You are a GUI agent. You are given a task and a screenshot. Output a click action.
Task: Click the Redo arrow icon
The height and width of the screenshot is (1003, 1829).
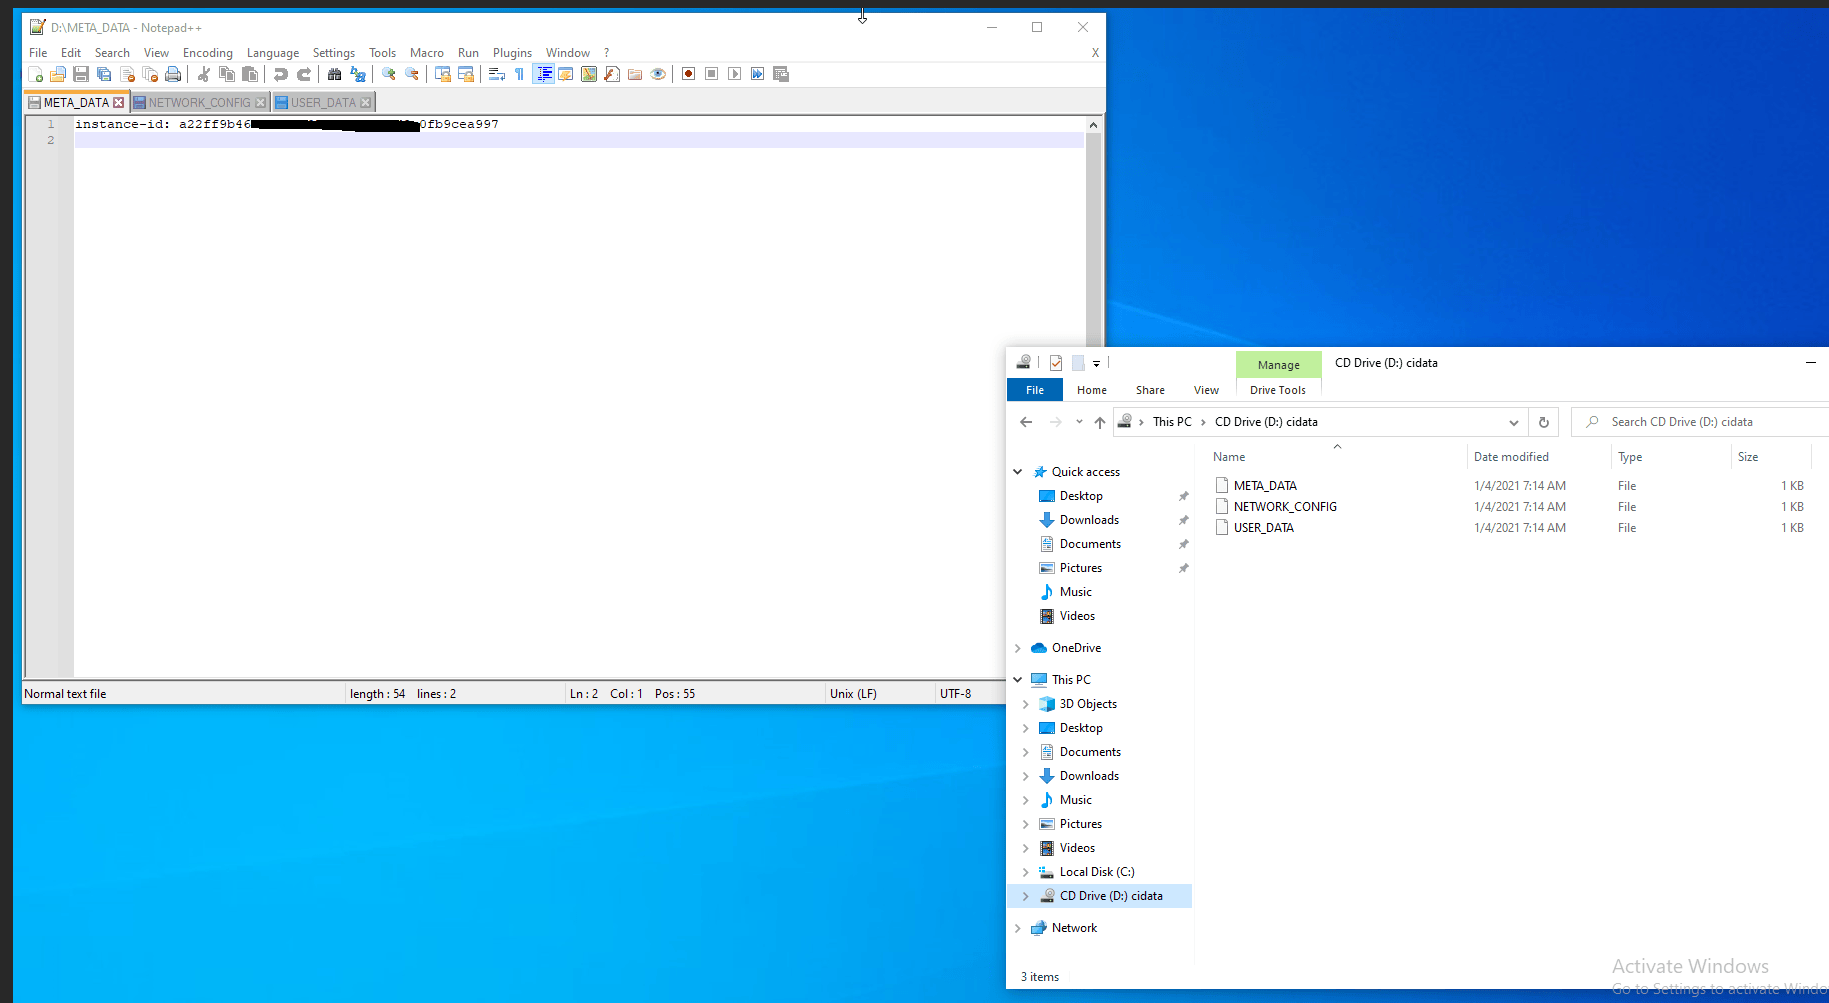click(x=304, y=74)
